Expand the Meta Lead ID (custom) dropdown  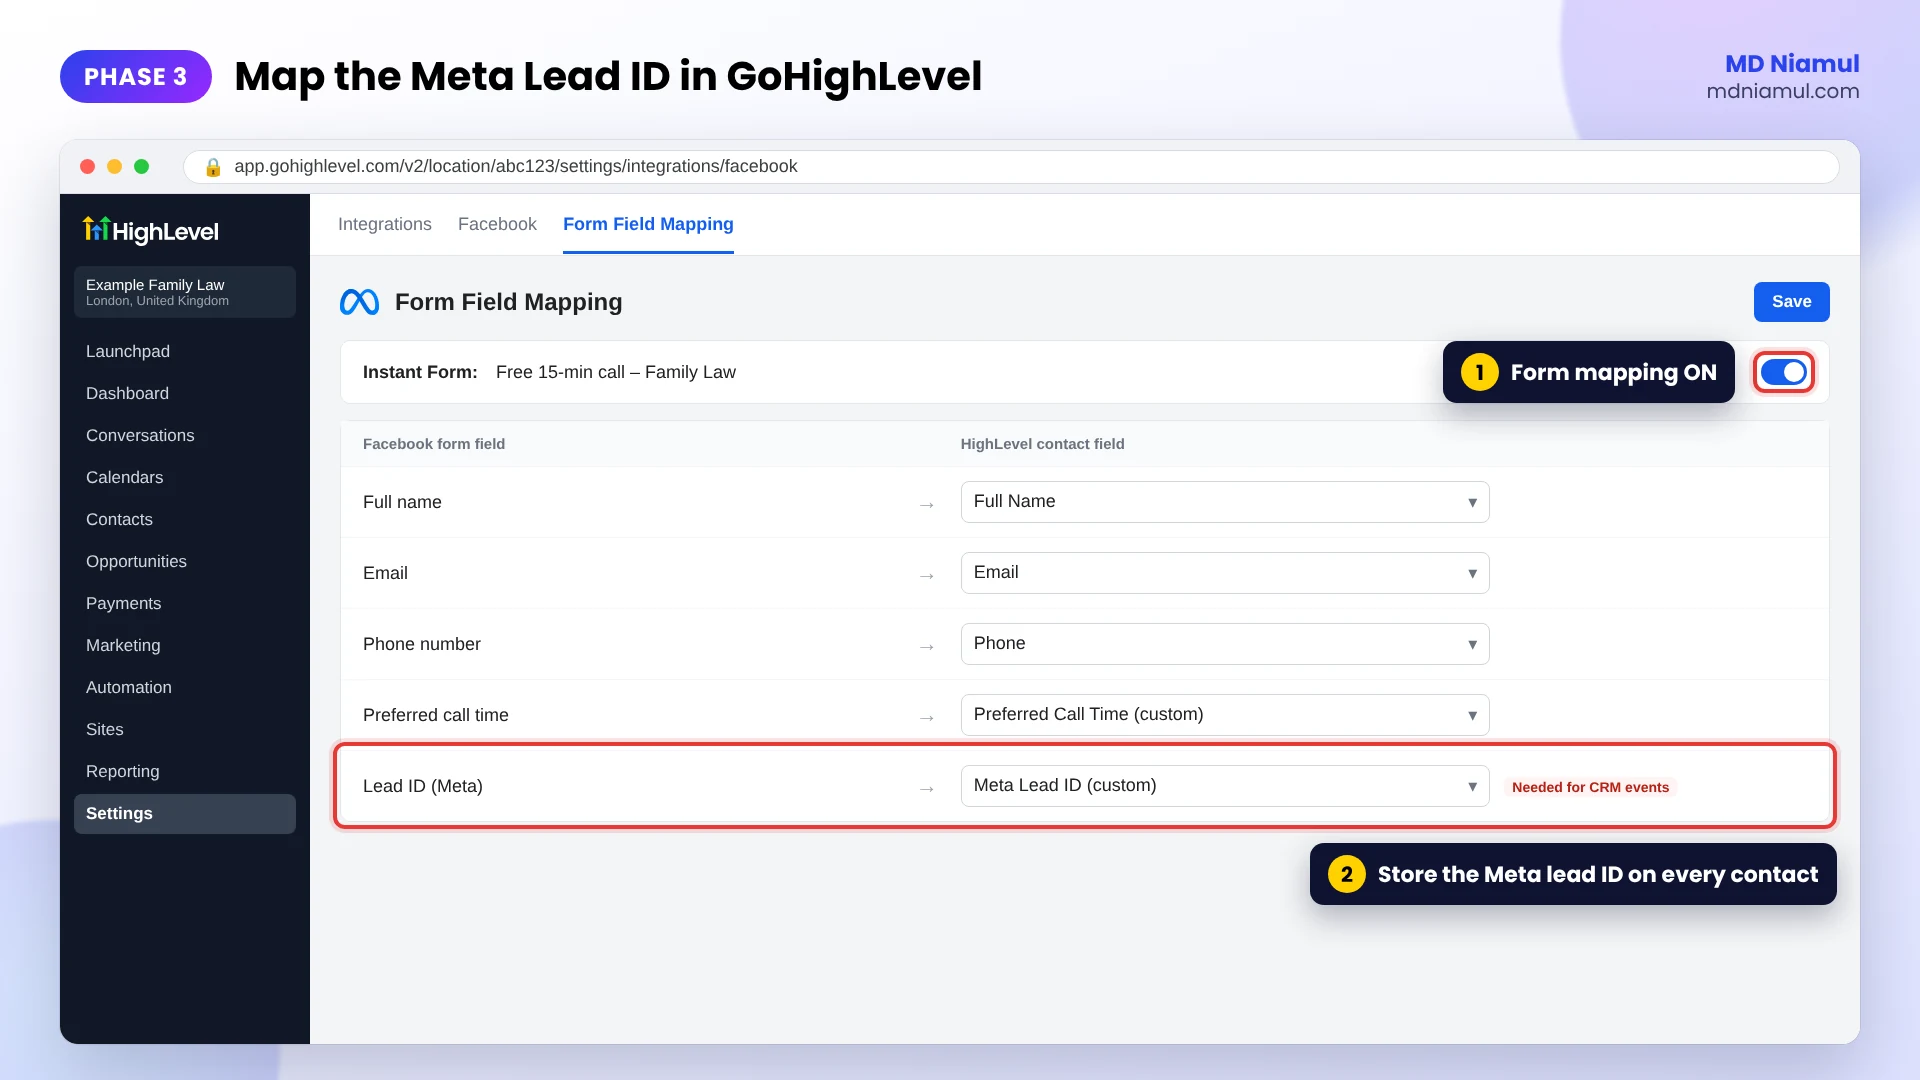1225,786
